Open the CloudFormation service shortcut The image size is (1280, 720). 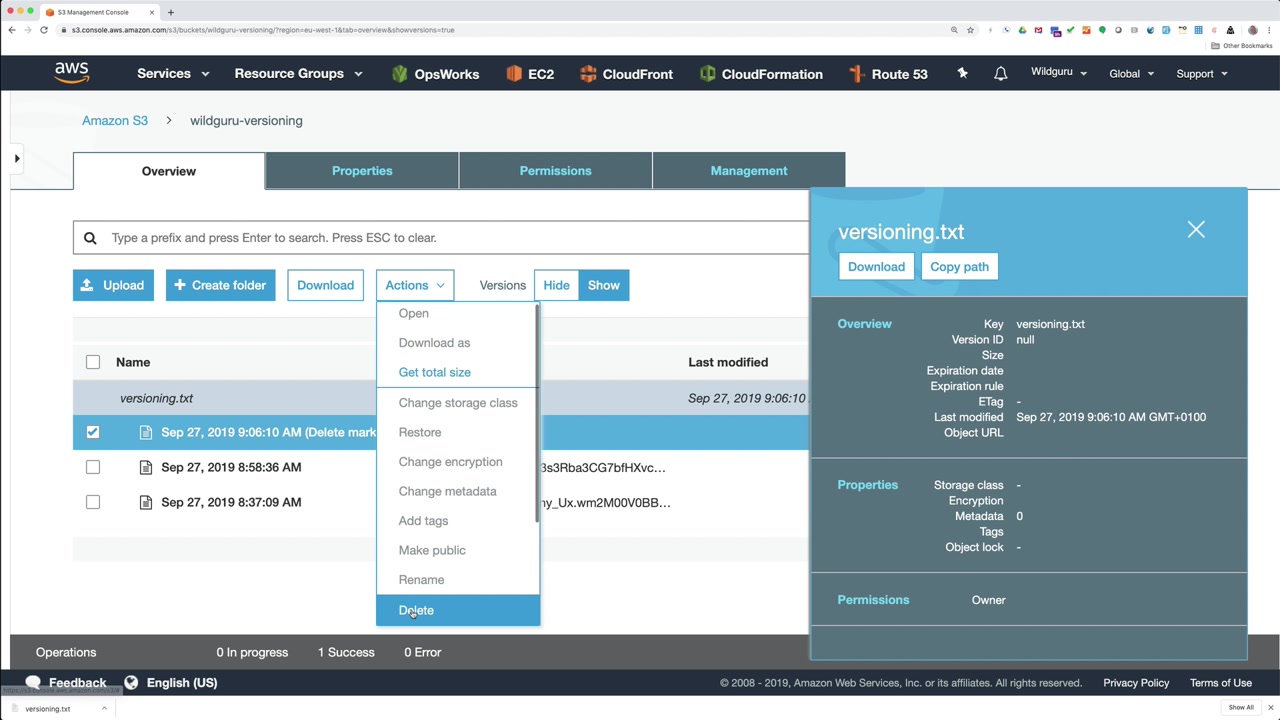(x=761, y=74)
